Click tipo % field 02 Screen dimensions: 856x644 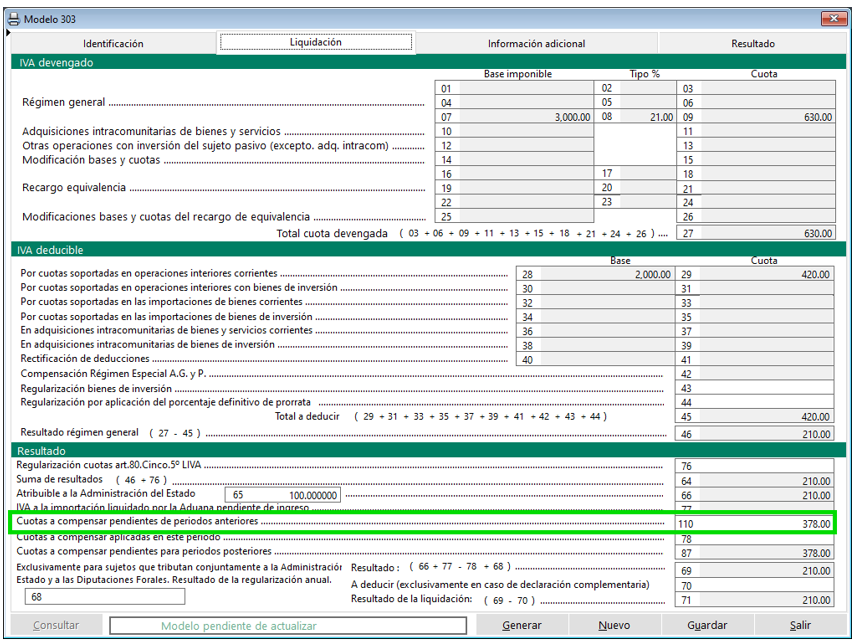[x=635, y=88]
